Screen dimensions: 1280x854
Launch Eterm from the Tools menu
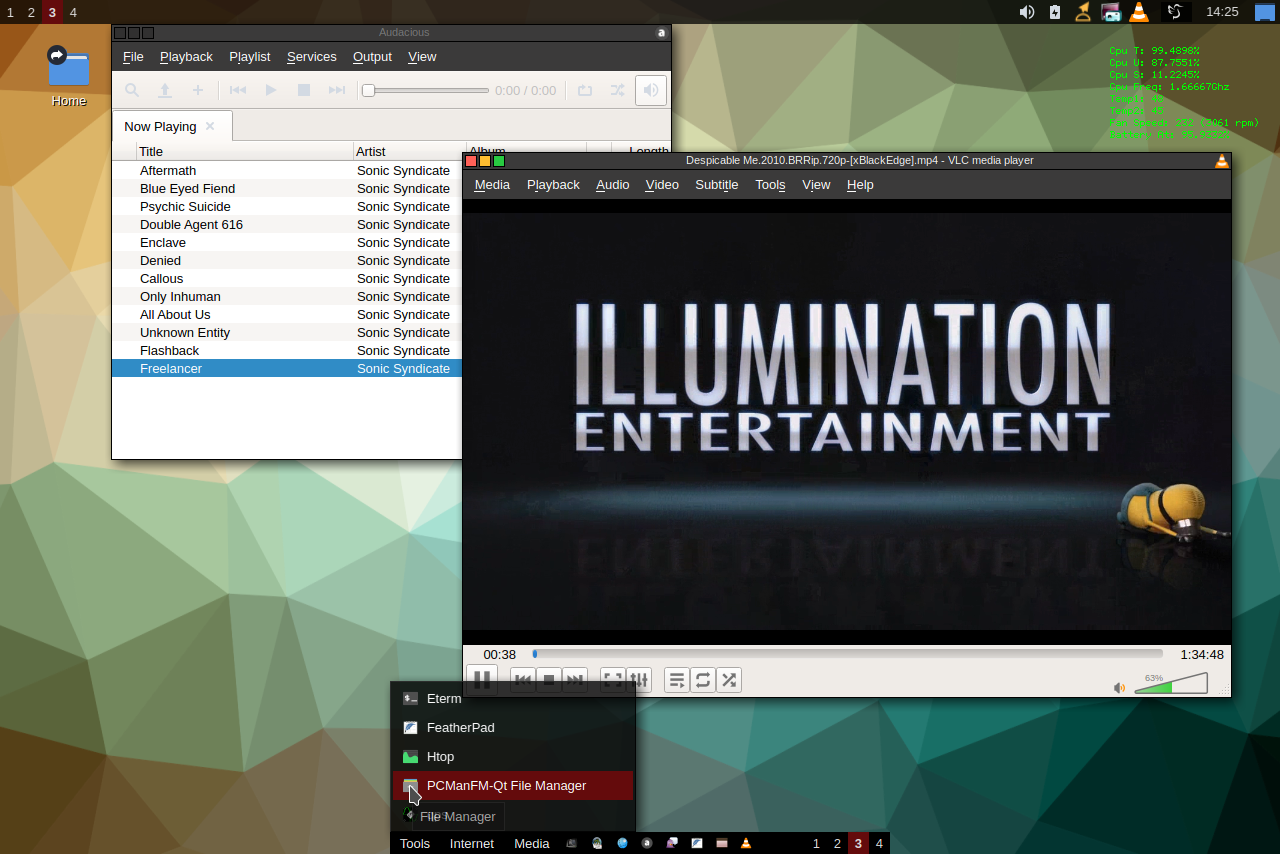513,699
